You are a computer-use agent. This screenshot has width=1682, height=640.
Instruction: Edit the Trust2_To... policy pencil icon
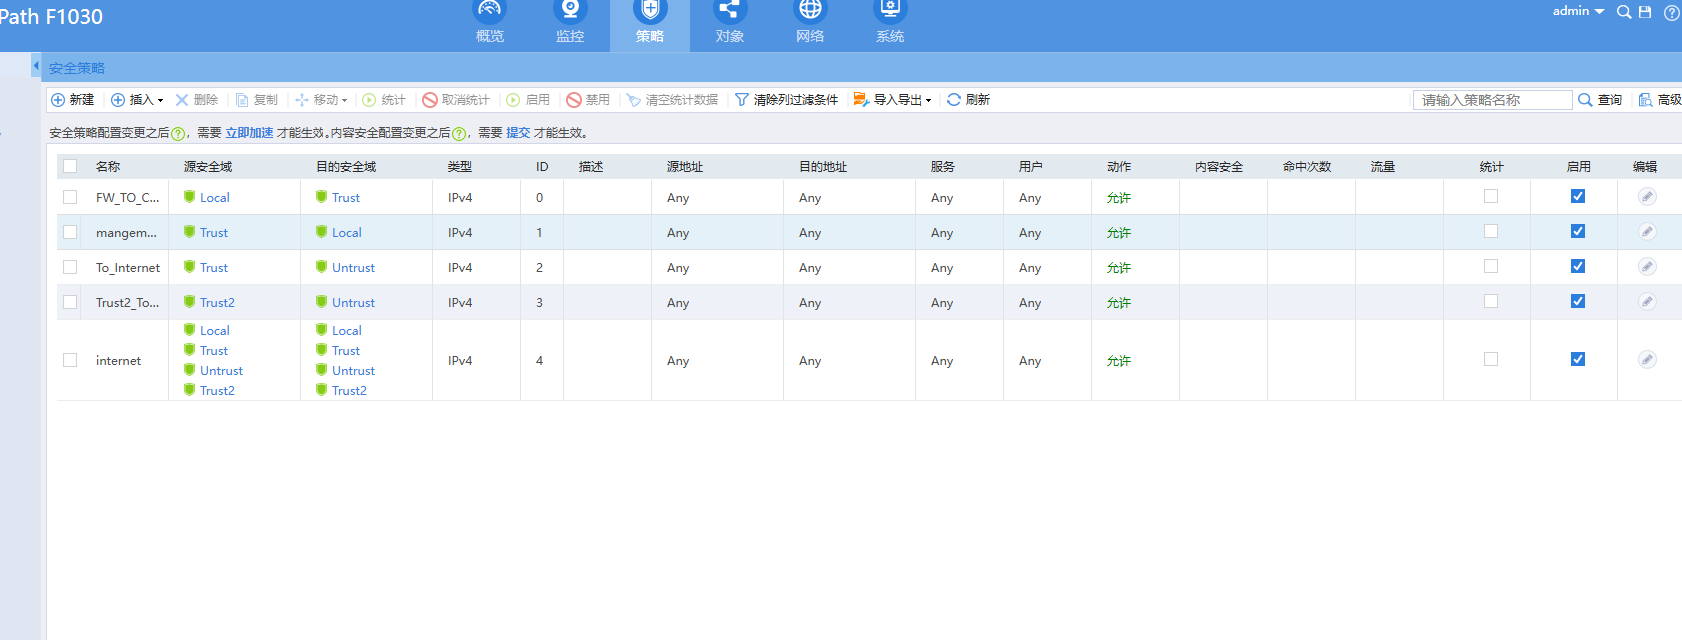[x=1647, y=302]
